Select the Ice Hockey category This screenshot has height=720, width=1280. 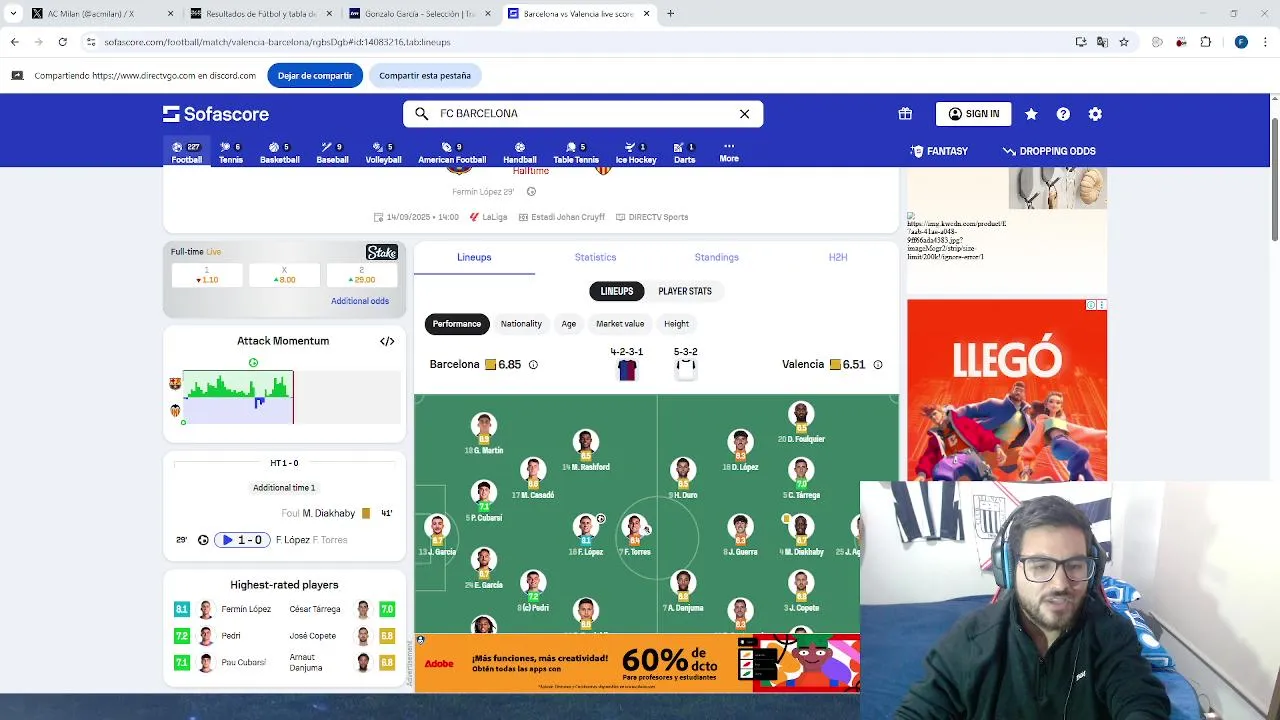636,153
